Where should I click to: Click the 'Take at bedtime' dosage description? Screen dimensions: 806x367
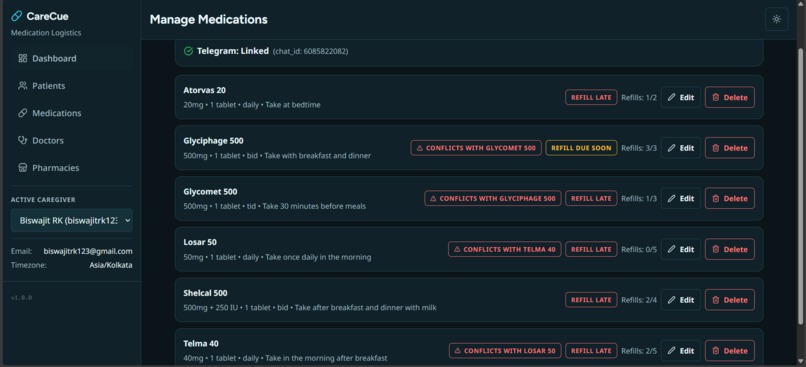pyautogui.click(x=293, y=105)
